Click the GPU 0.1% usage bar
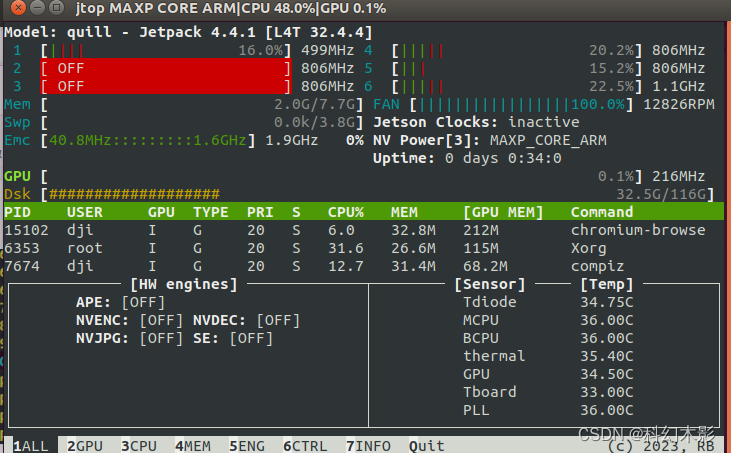The width and height of the screenshot is (731, 453). [x=342, y=176]
